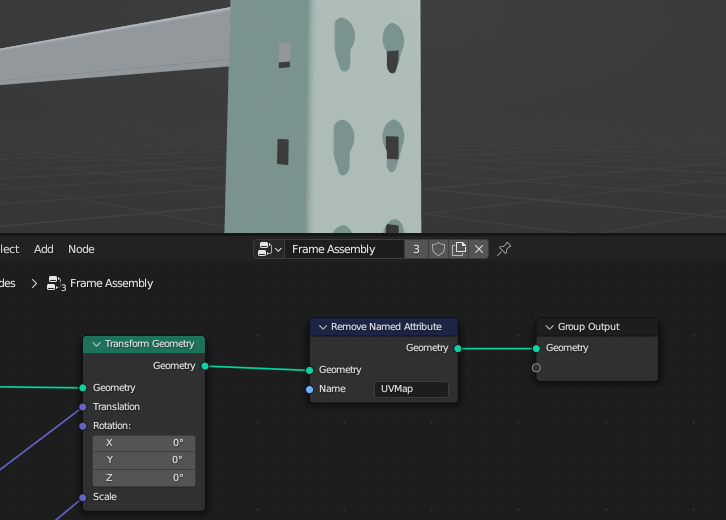Collapse the Remove Named Attribute node
The width and height of the screenshot is (726, 520).
(x=323, y=327)
